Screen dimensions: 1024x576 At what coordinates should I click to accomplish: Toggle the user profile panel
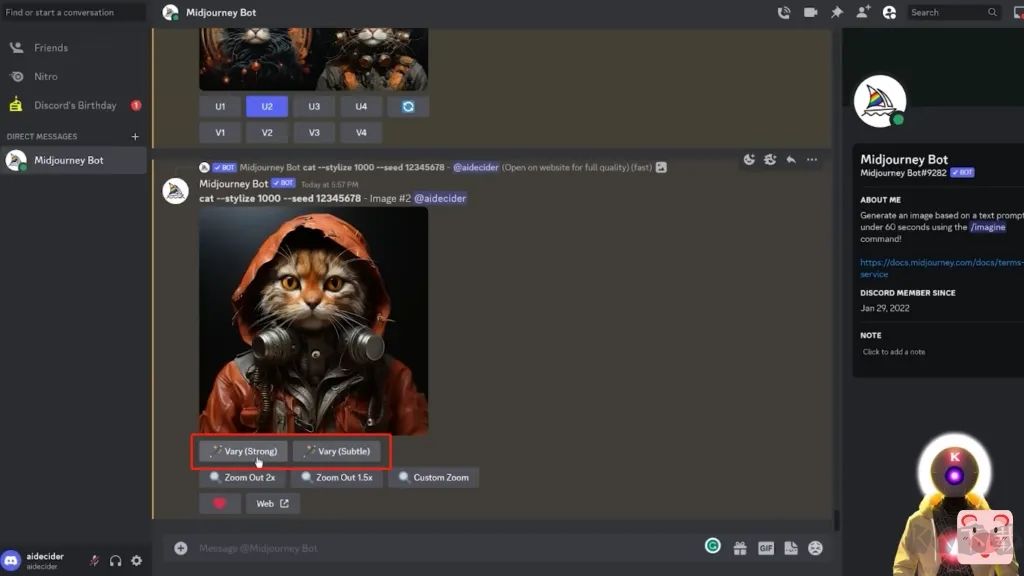point(889,12)
